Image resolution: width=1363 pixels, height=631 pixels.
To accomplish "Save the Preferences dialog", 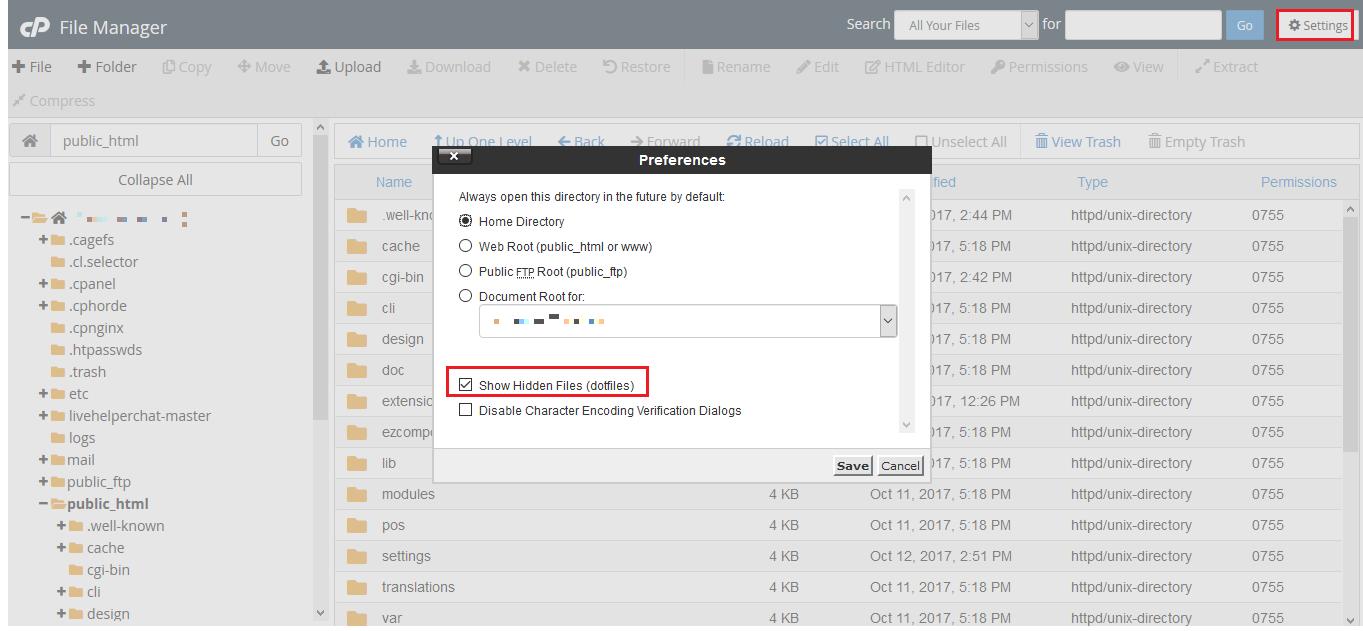I will (852, 466).
